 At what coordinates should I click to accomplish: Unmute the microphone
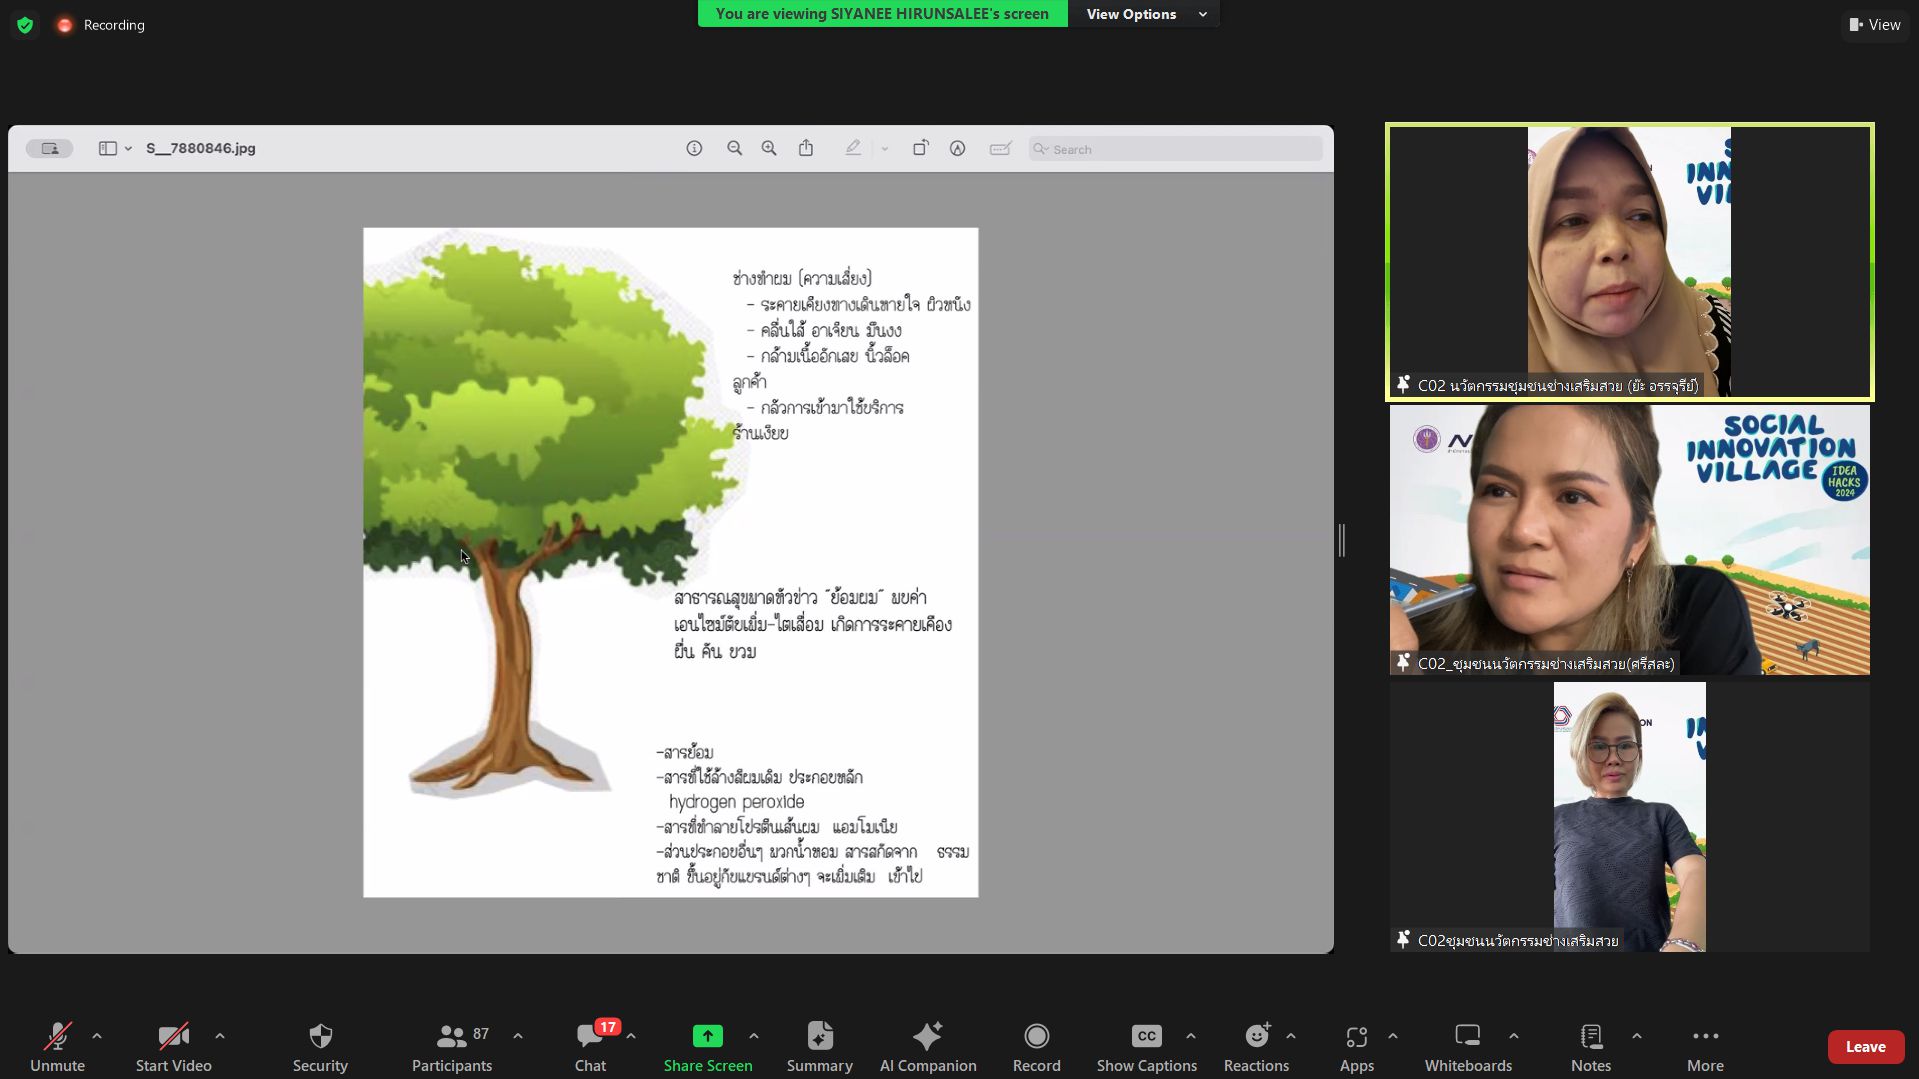click(x=57, y=1046)
